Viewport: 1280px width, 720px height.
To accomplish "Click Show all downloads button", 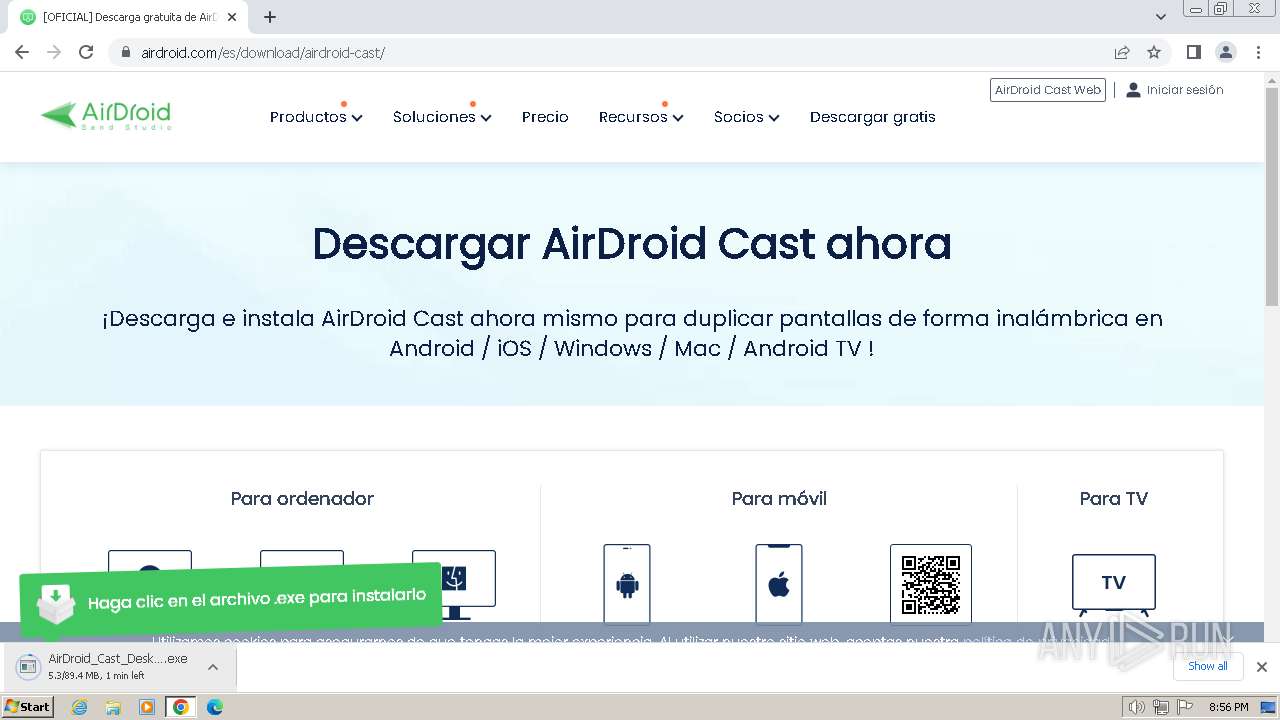I will tap(1208, 666).
